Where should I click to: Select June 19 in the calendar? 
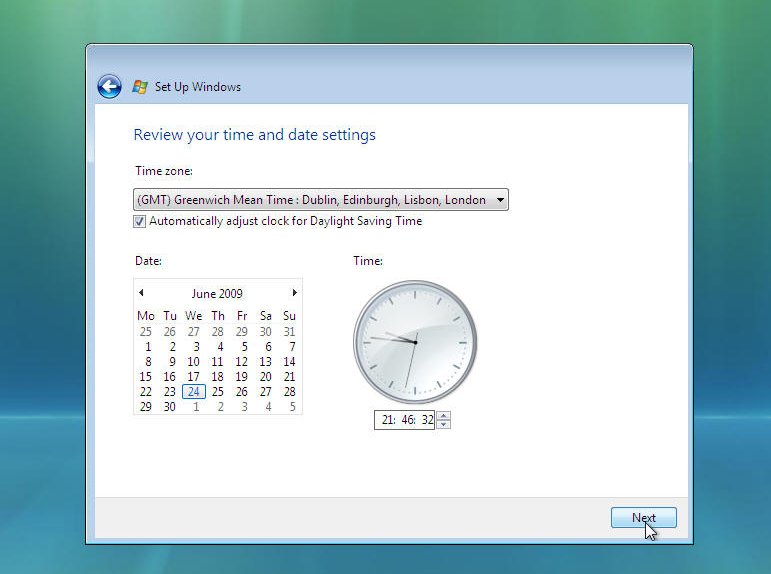241,377
